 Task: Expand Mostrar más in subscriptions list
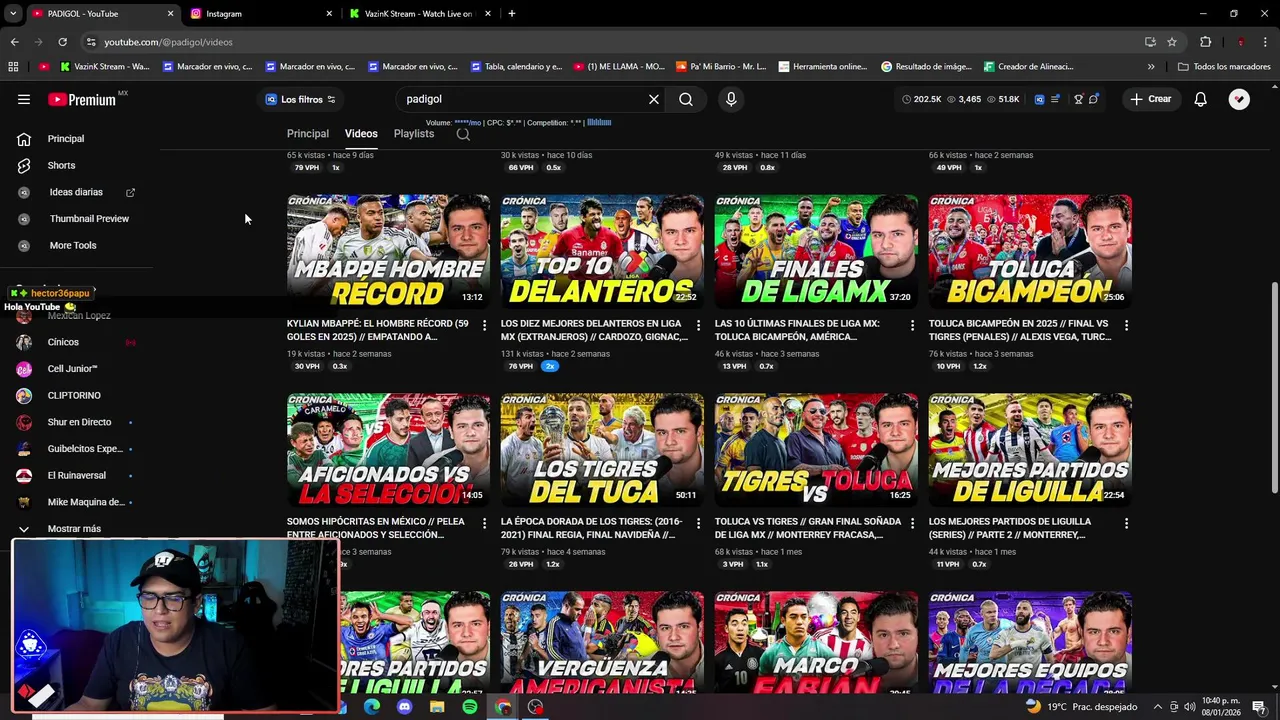pos(74,529)
